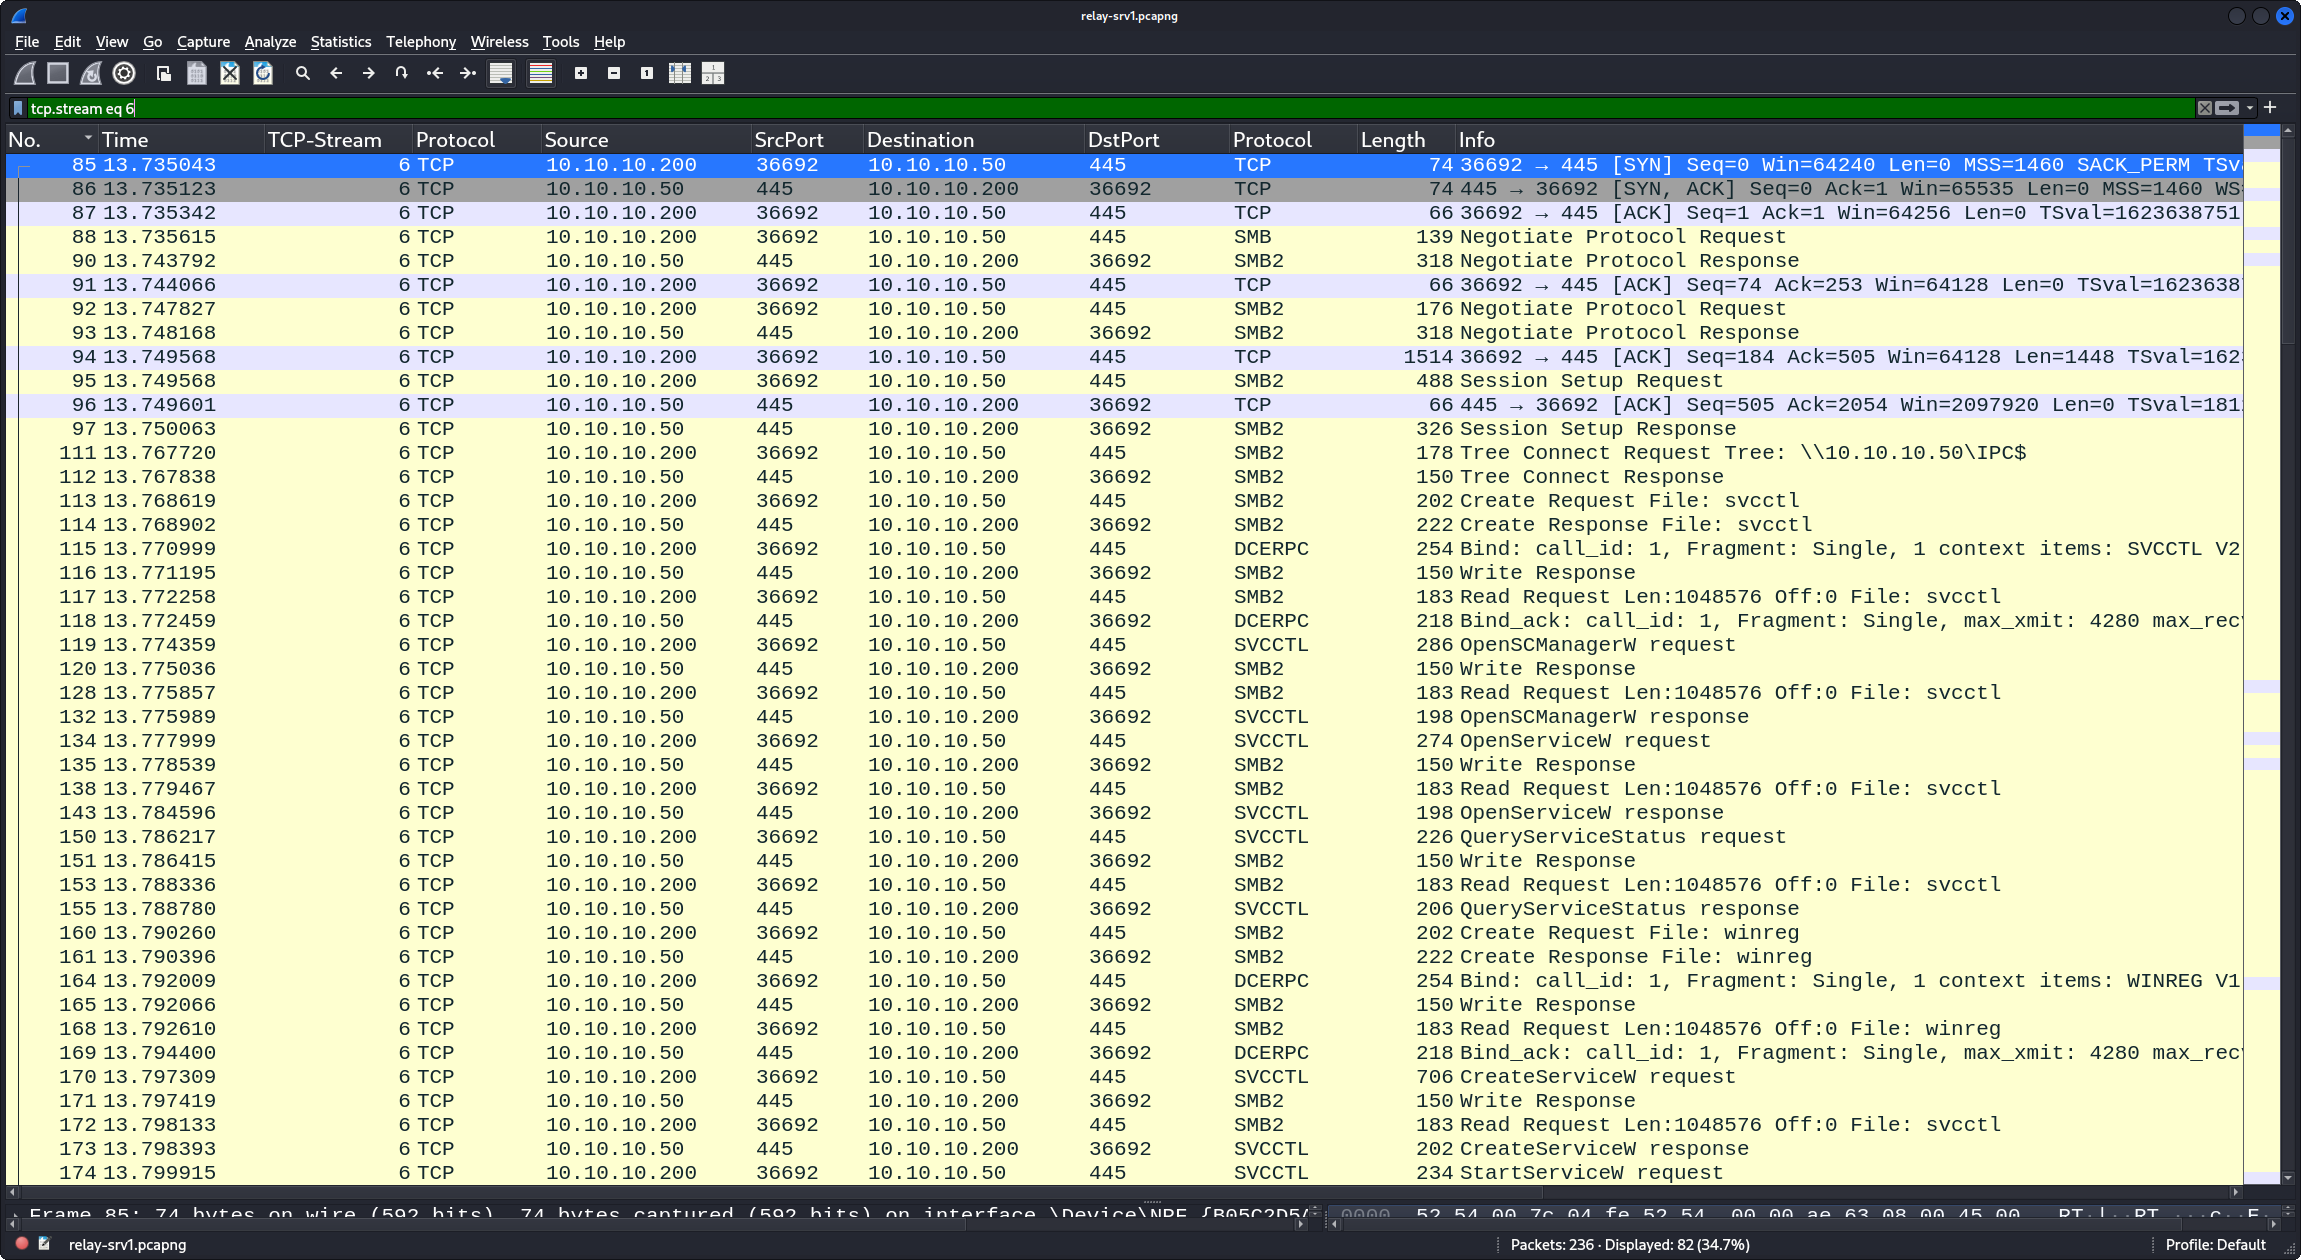Click Profile: Default in status bar

point(2215,1245)
